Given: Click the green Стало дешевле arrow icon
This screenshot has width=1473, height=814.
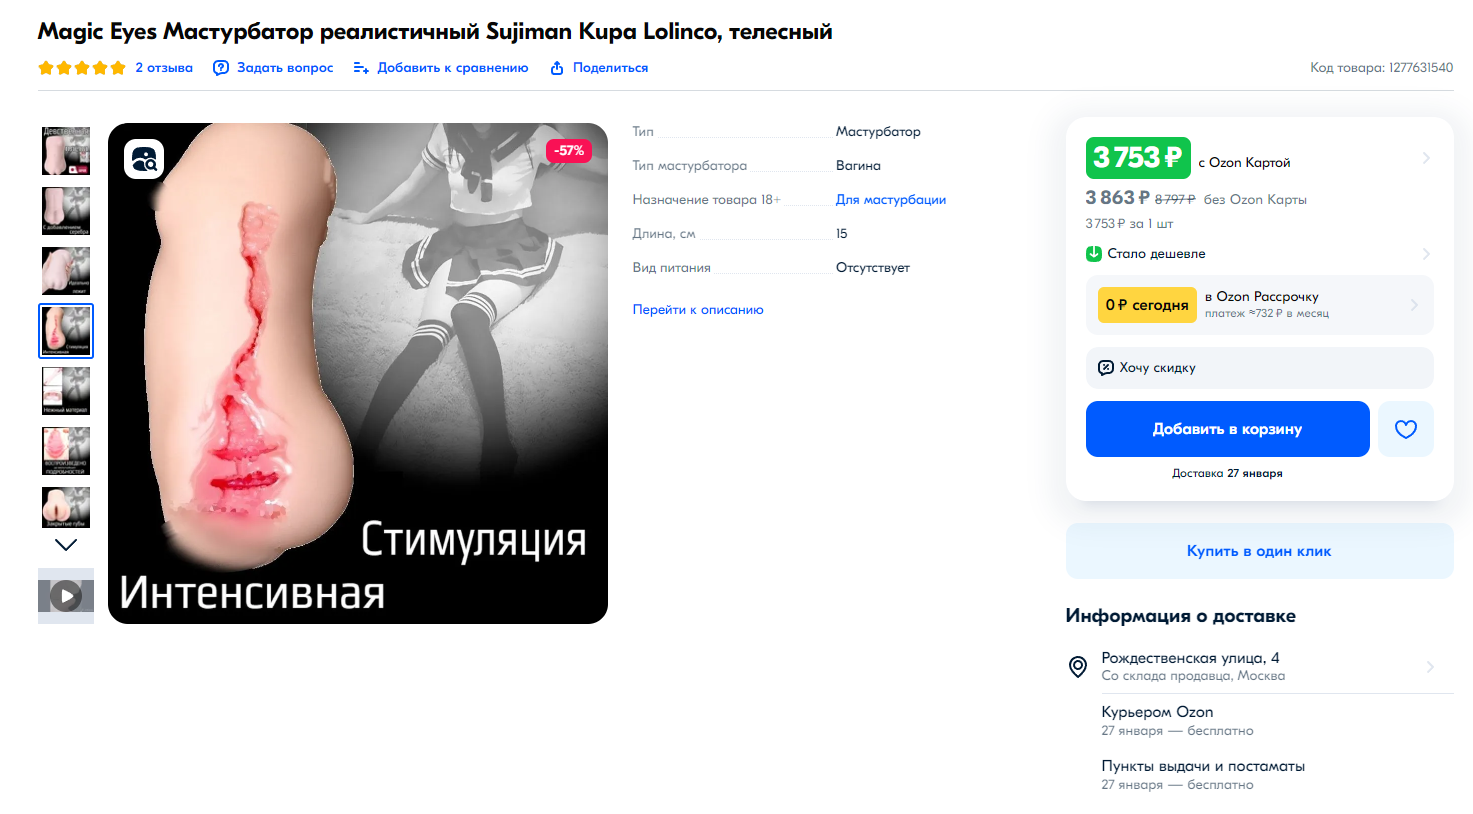Looking at the screenshot, I should [x=1094, y=254].
